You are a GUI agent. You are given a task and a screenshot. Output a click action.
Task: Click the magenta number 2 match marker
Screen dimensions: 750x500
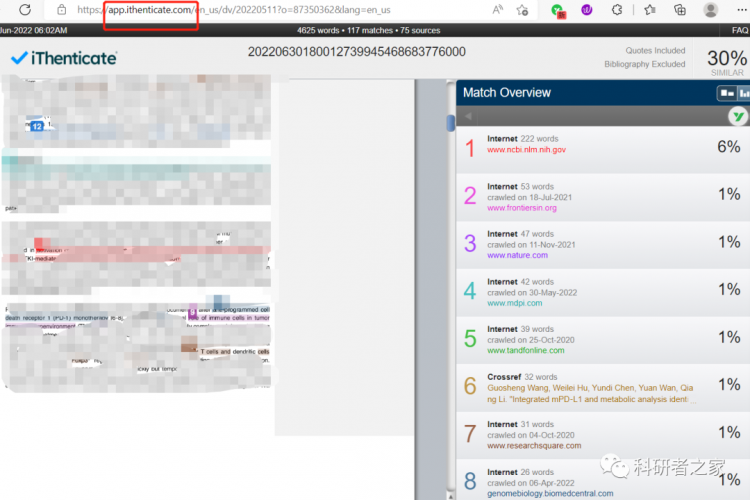pos(470,196)
